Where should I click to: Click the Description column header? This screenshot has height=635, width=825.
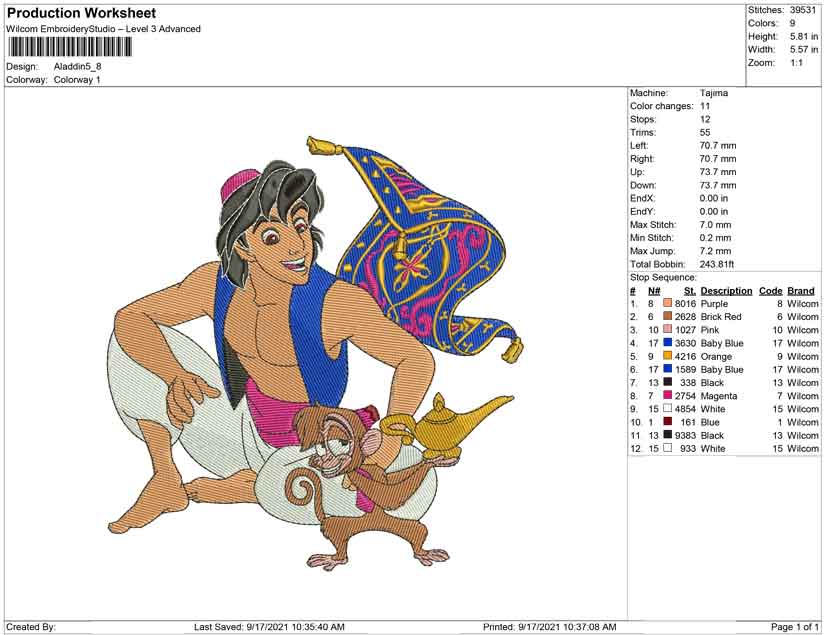pyautogui.click(x=726, y=291)
